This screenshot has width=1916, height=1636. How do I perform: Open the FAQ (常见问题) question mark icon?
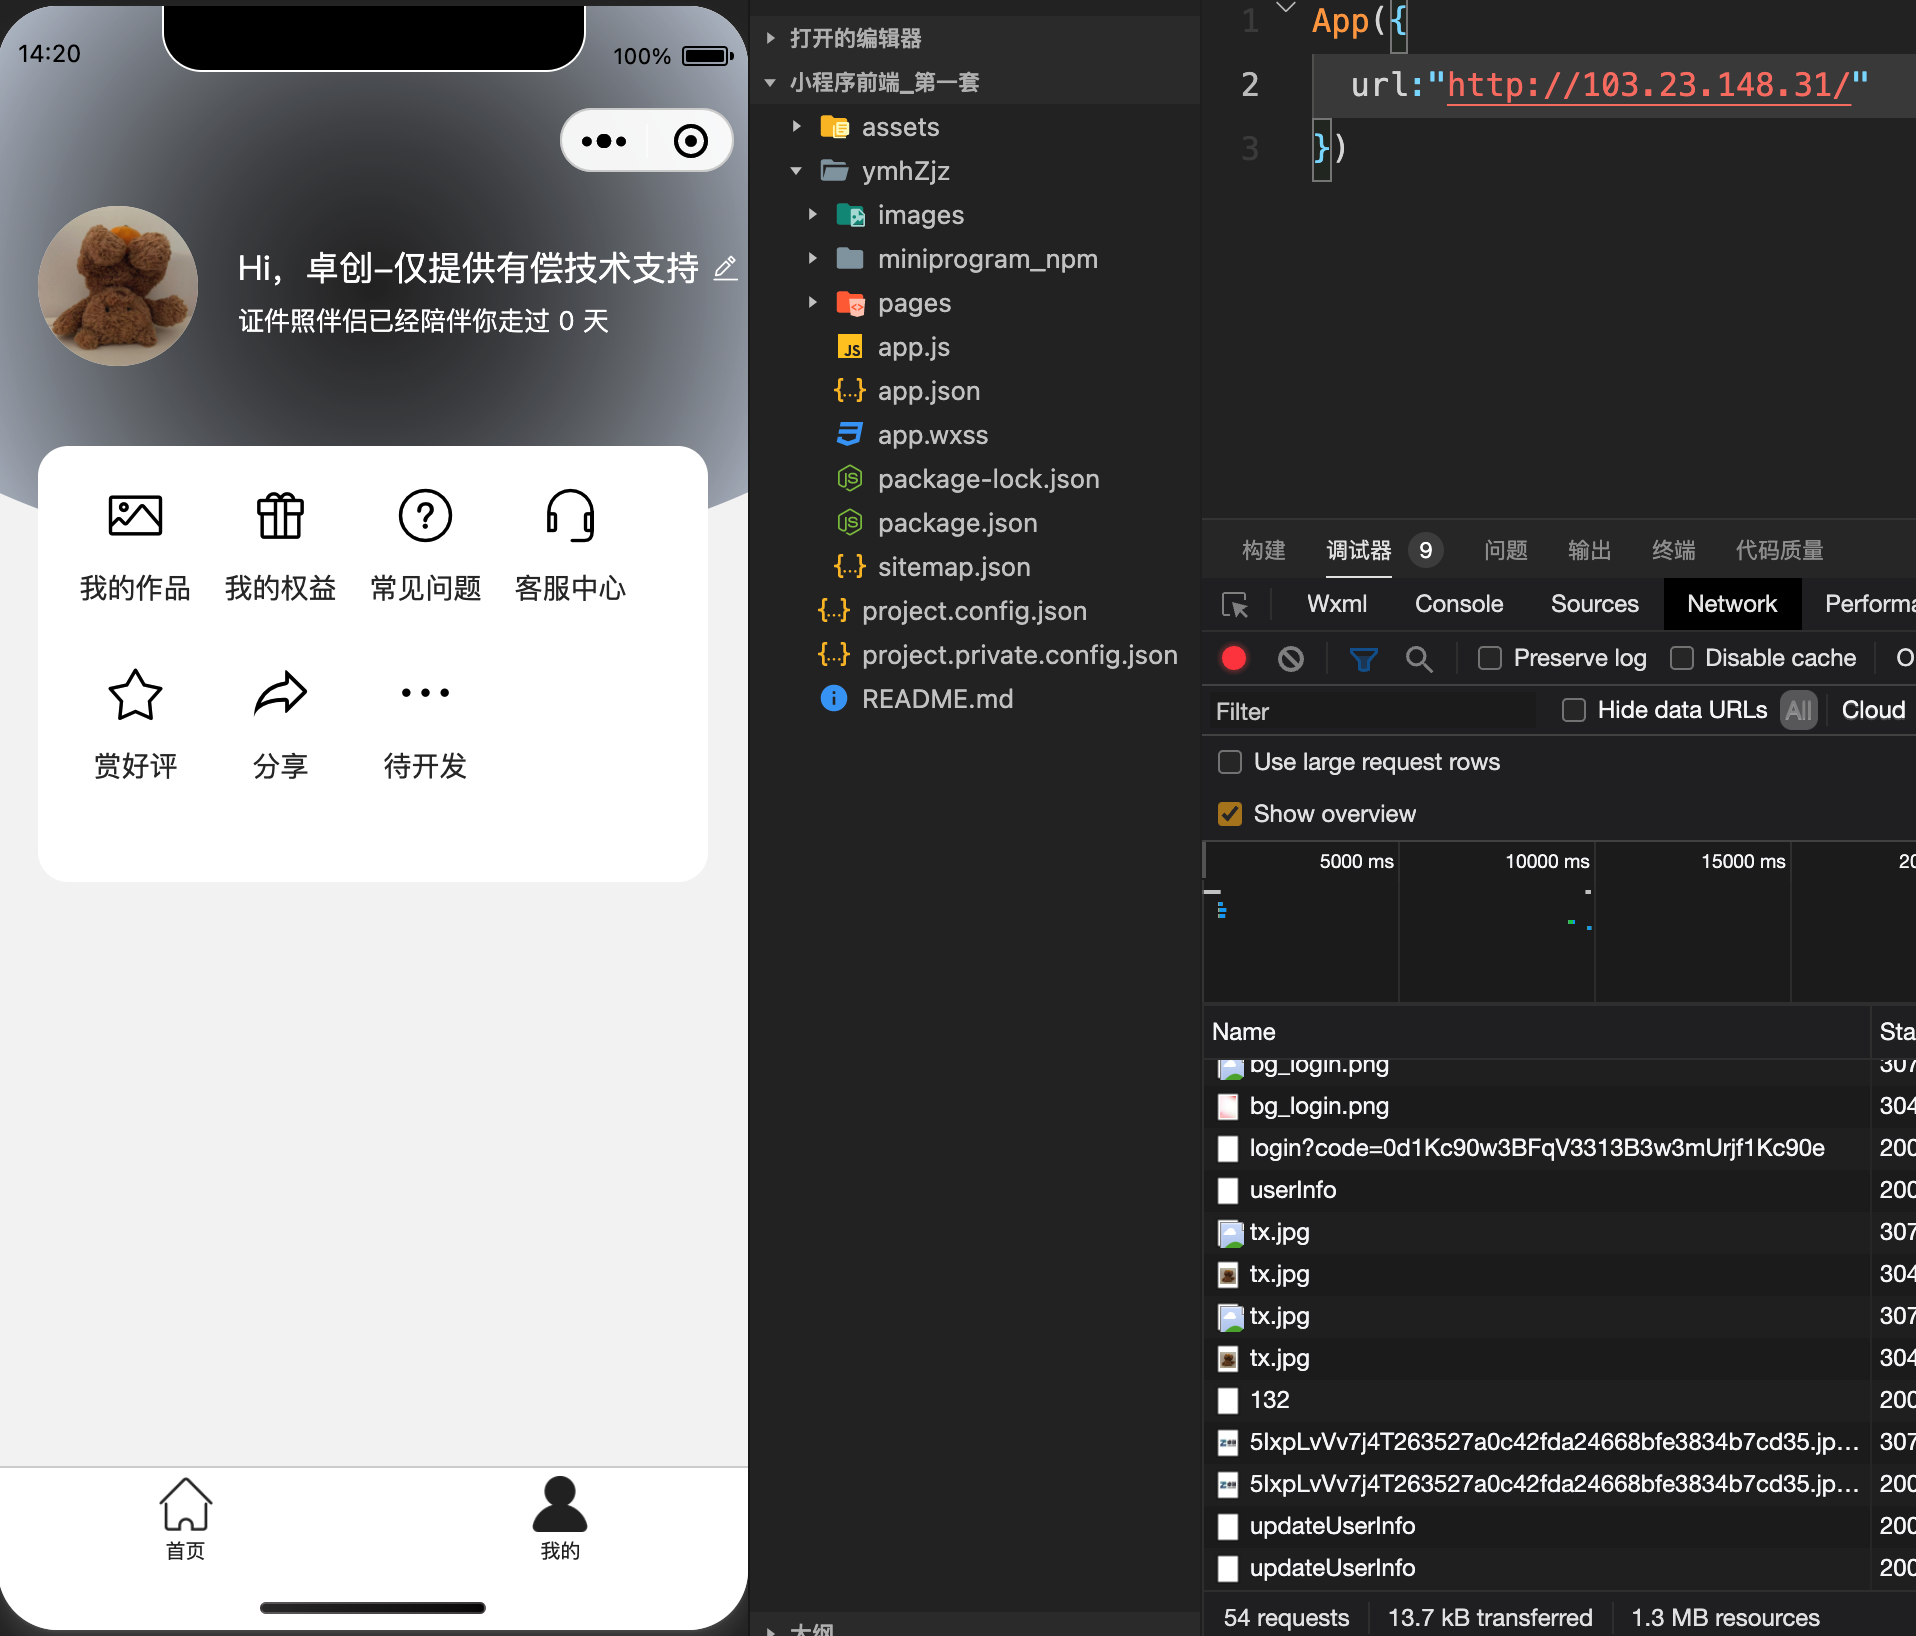point(425,516)
